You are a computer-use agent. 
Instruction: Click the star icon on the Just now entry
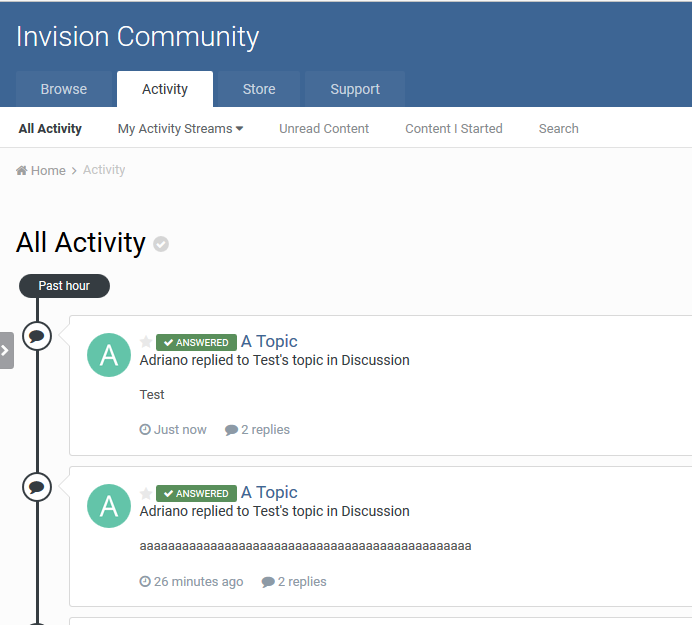tap(146, 342)
